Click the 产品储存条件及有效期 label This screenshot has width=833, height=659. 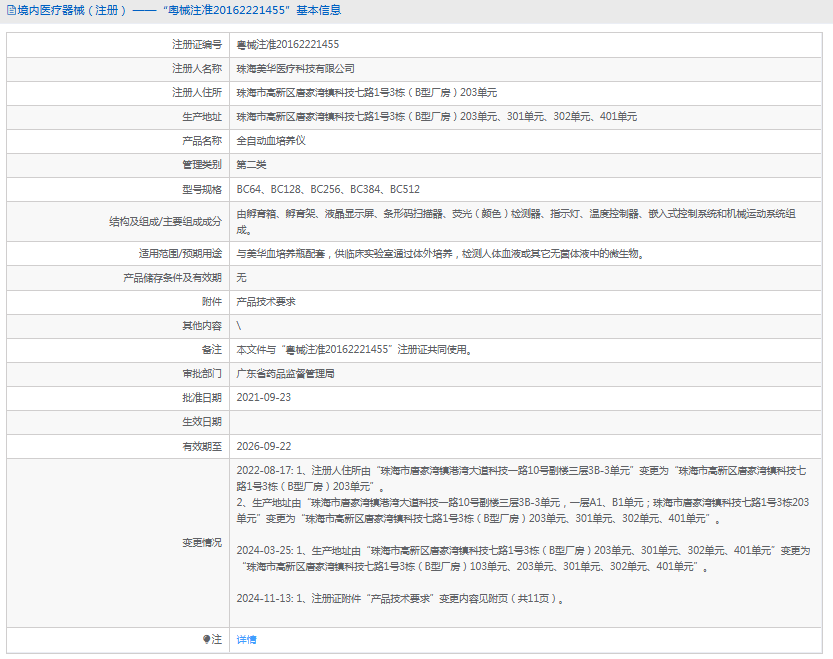pyautogui.click(x=172, y=278)
